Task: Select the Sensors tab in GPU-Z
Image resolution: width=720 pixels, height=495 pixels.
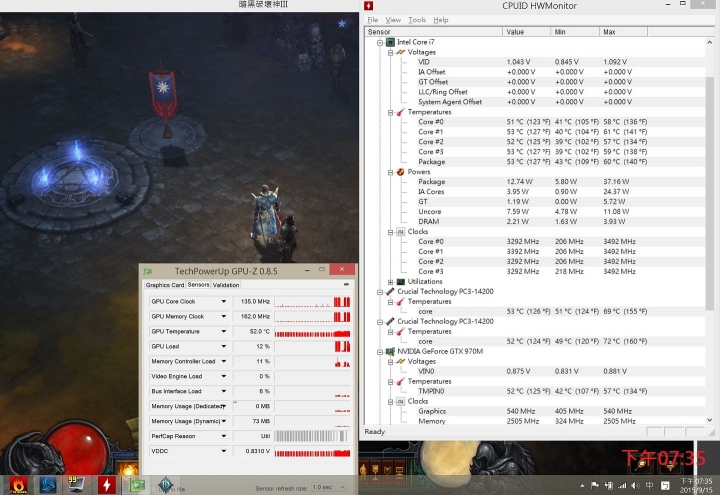Action: (x=198, y=284)
